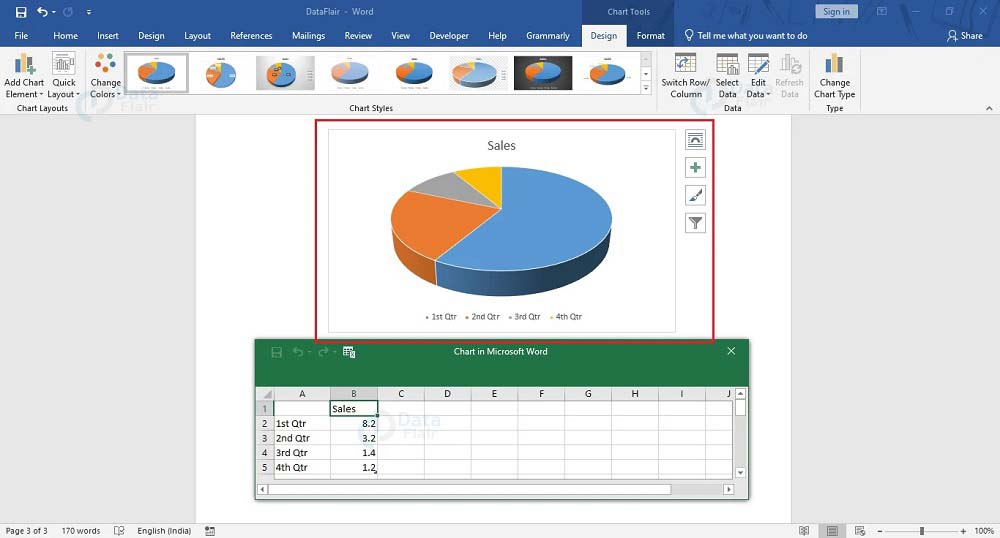
Task: Open Chart Filters funnel button
Action: click(x=695, y=222)
